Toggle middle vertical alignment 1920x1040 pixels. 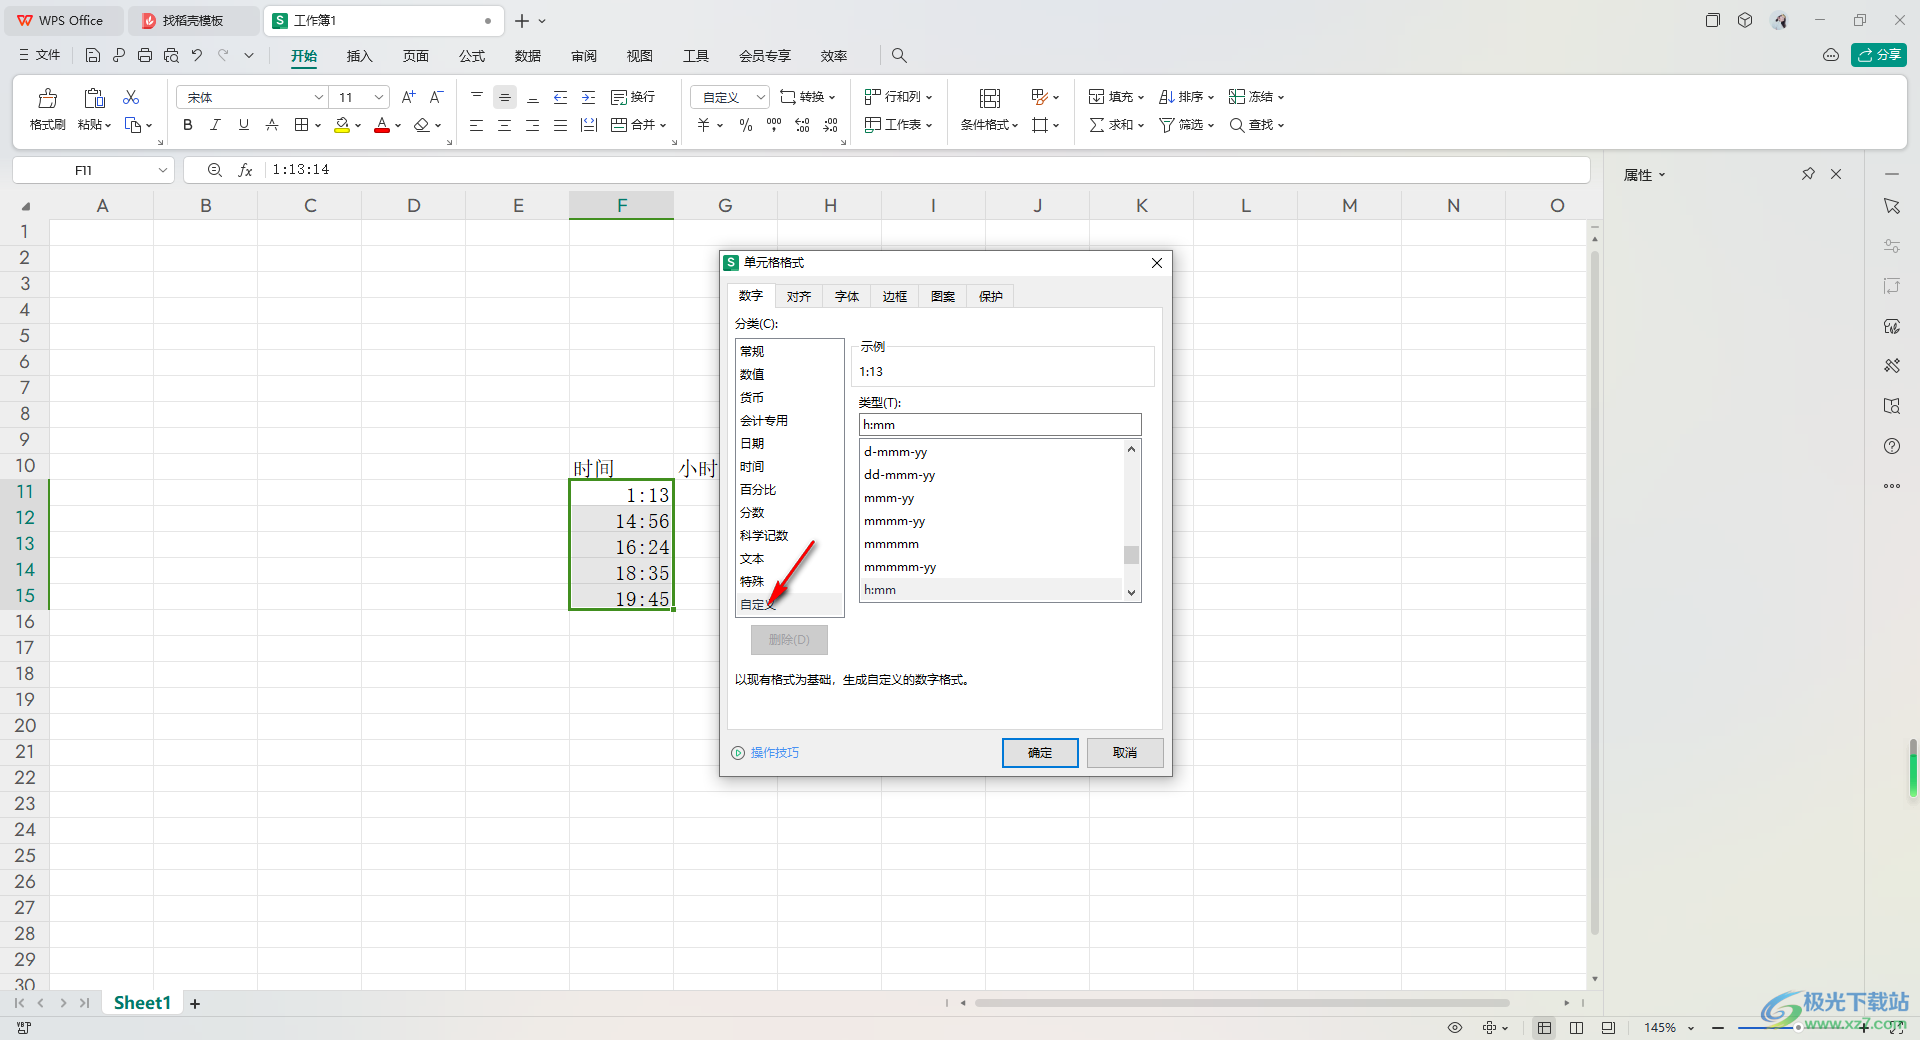[x=505, y=97]
